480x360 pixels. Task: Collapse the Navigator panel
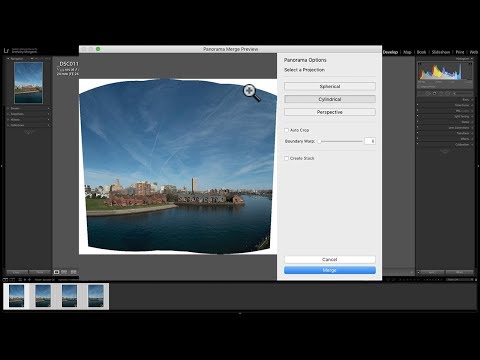point(8,59)
